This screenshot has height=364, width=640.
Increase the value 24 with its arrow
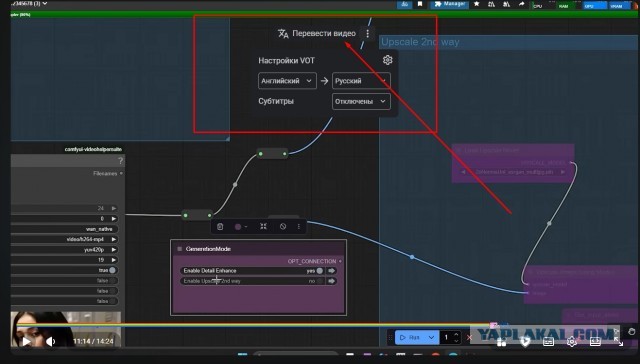[x=114, y=208]
